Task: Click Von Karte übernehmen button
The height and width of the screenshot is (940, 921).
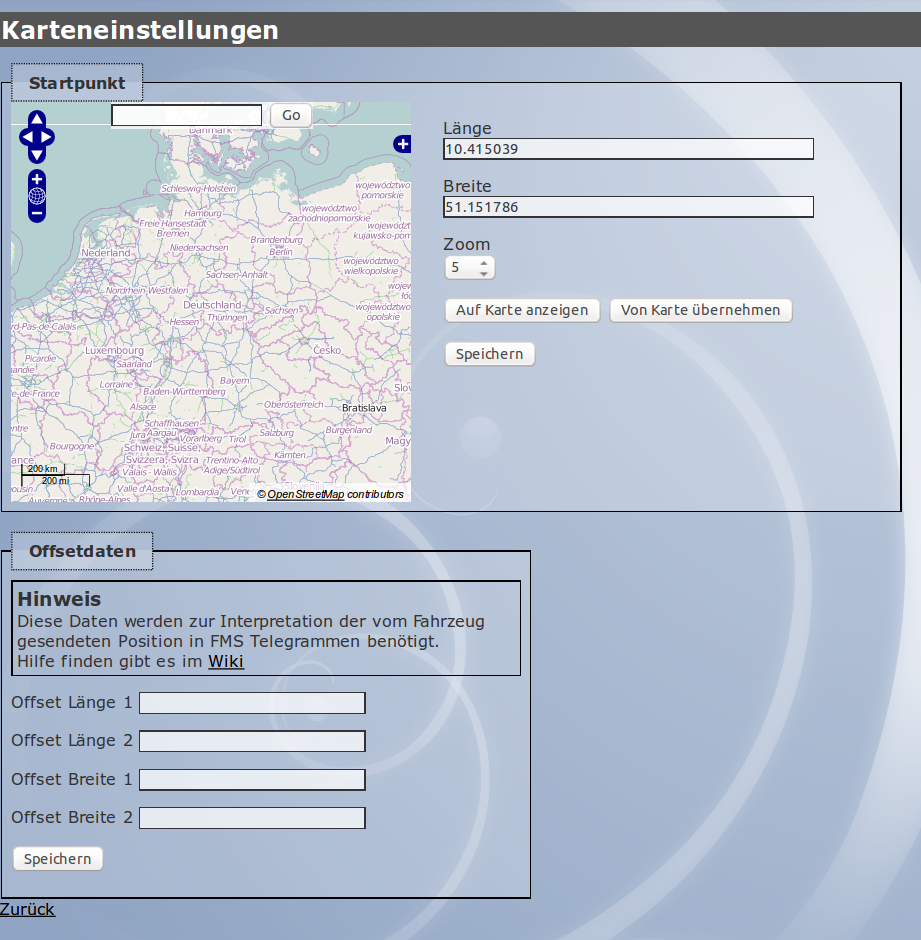Action: coord(700,310)
